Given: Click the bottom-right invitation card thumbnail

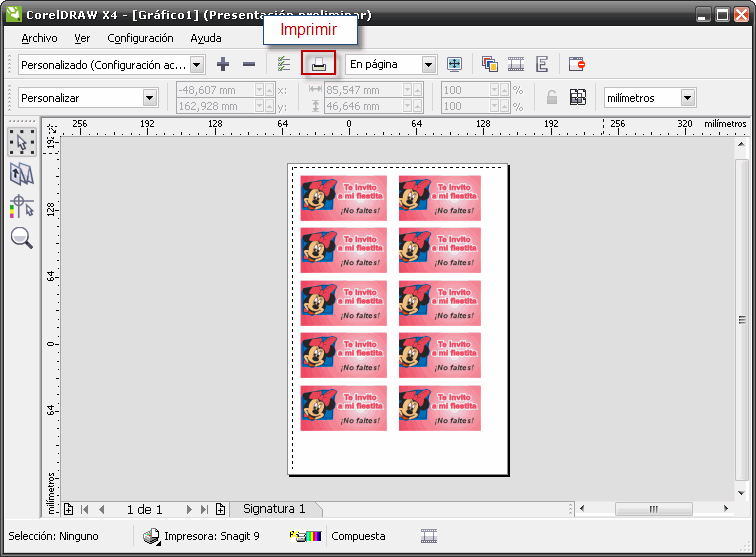Looking at the screenshot, I should 440,408.
